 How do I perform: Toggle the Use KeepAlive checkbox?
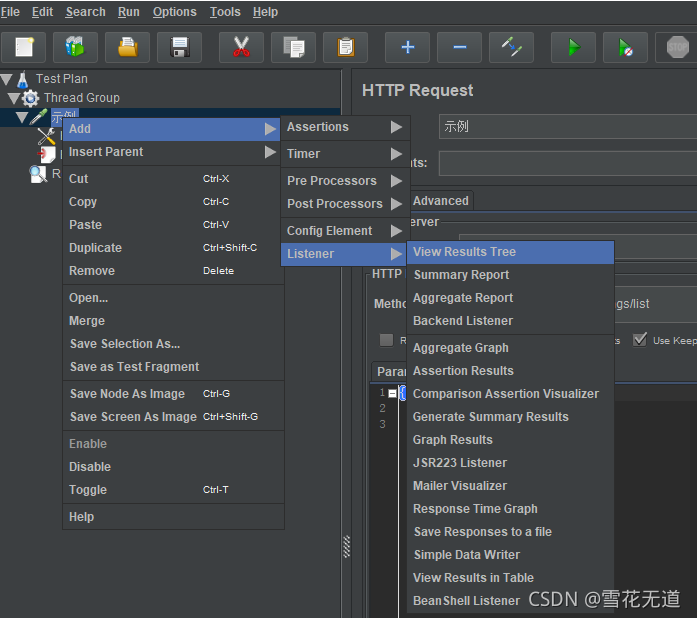click(640, 340)
